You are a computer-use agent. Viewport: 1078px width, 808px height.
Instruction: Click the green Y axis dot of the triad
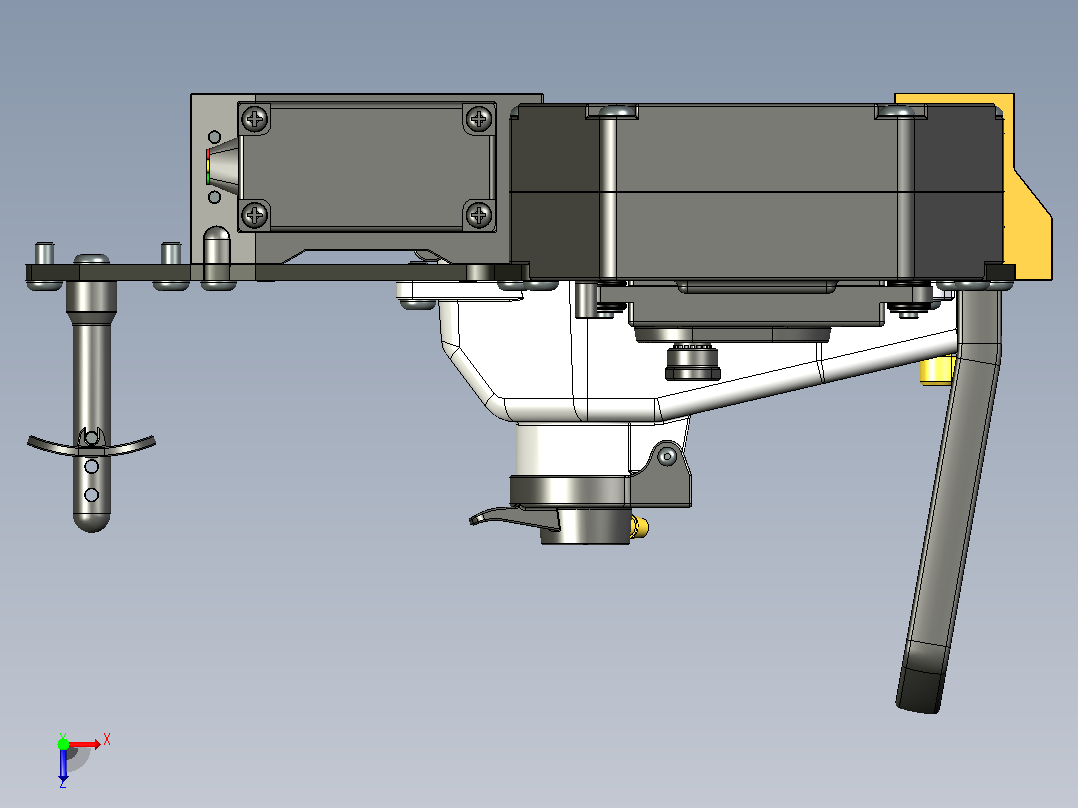coord(63,743)
